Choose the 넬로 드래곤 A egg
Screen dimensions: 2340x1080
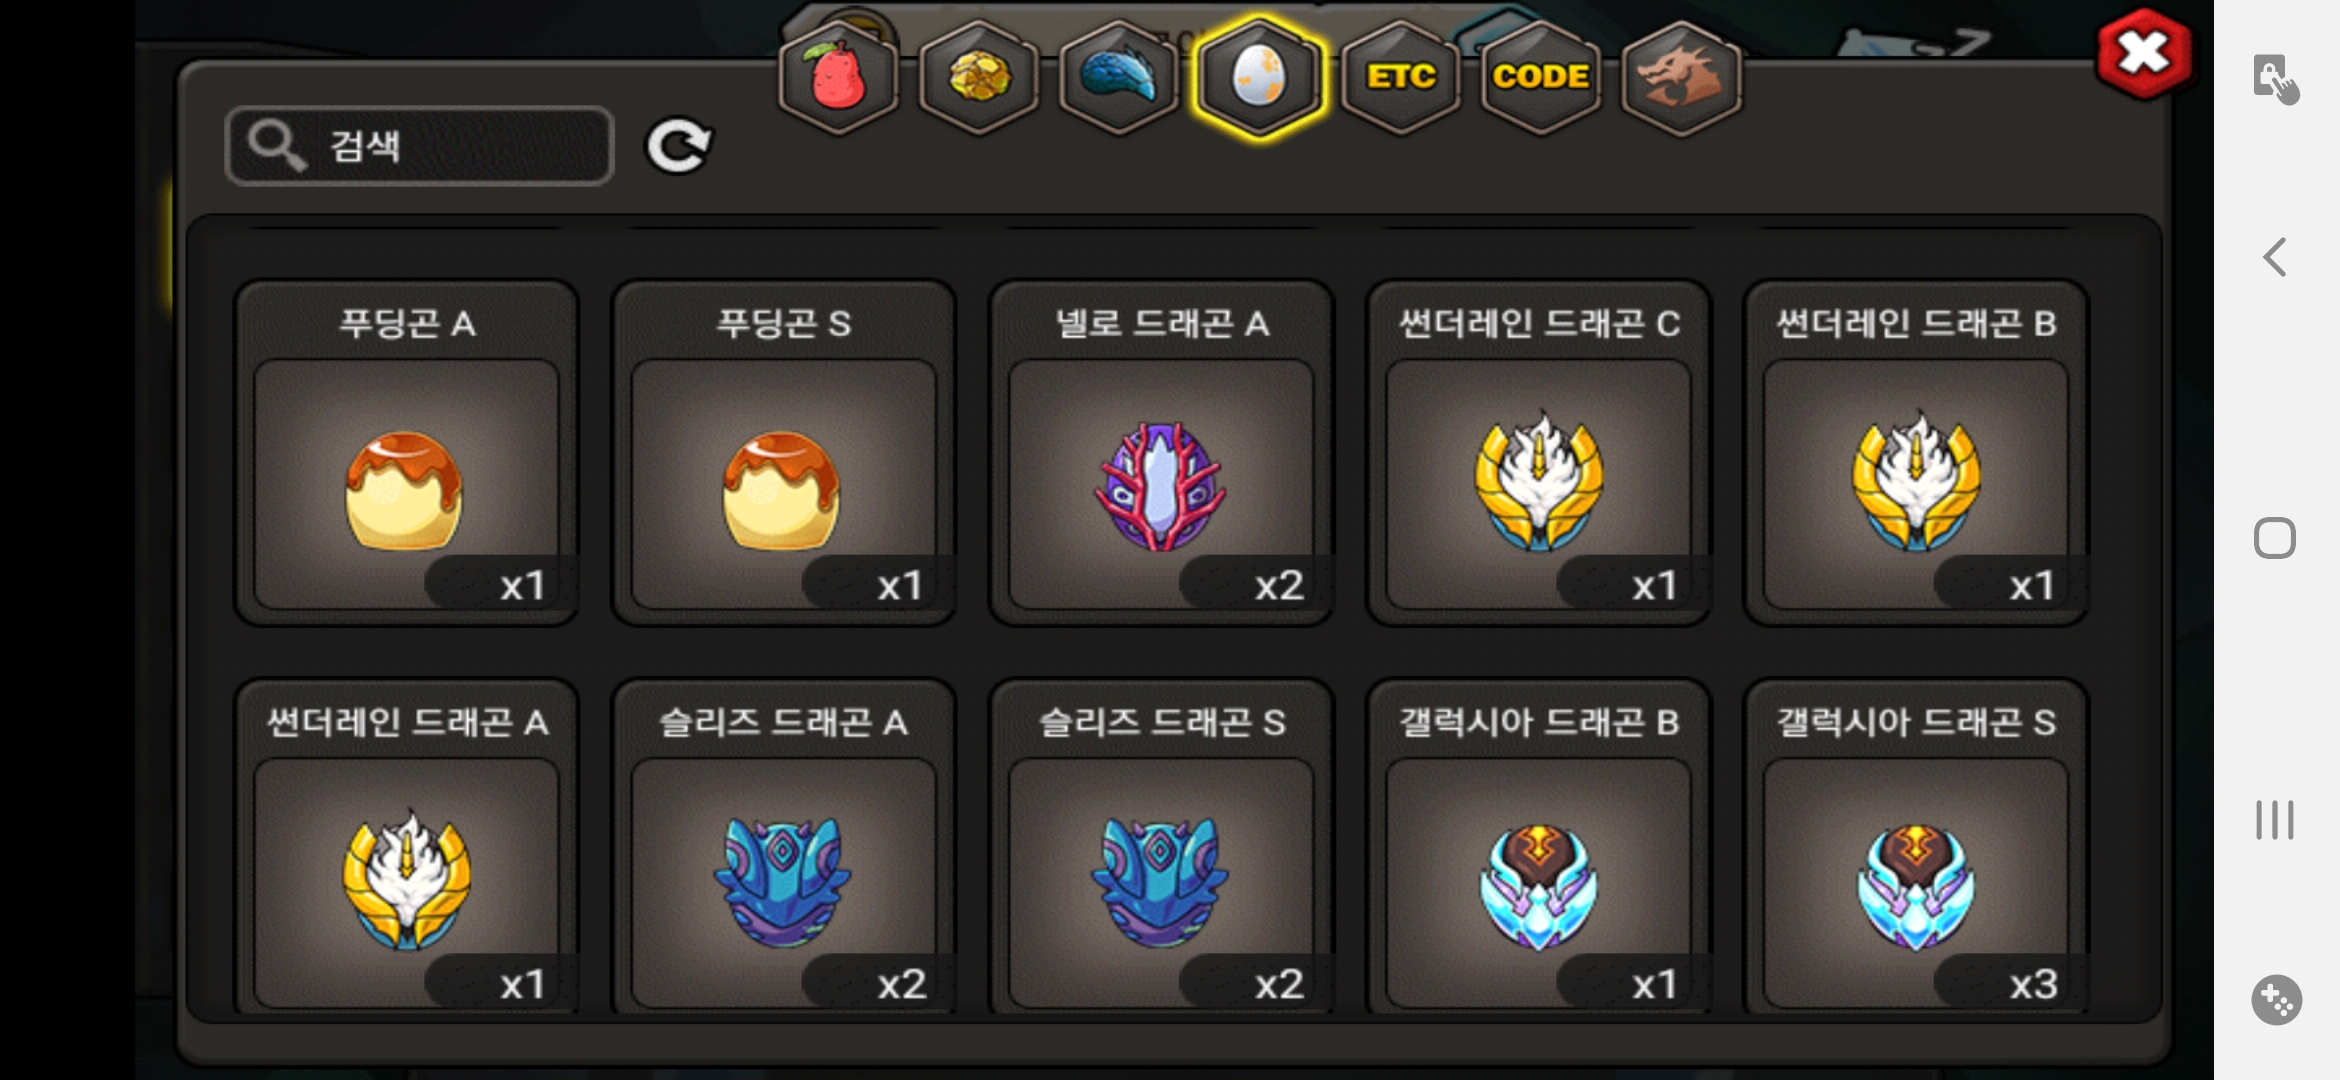(x=1161, y=453)
